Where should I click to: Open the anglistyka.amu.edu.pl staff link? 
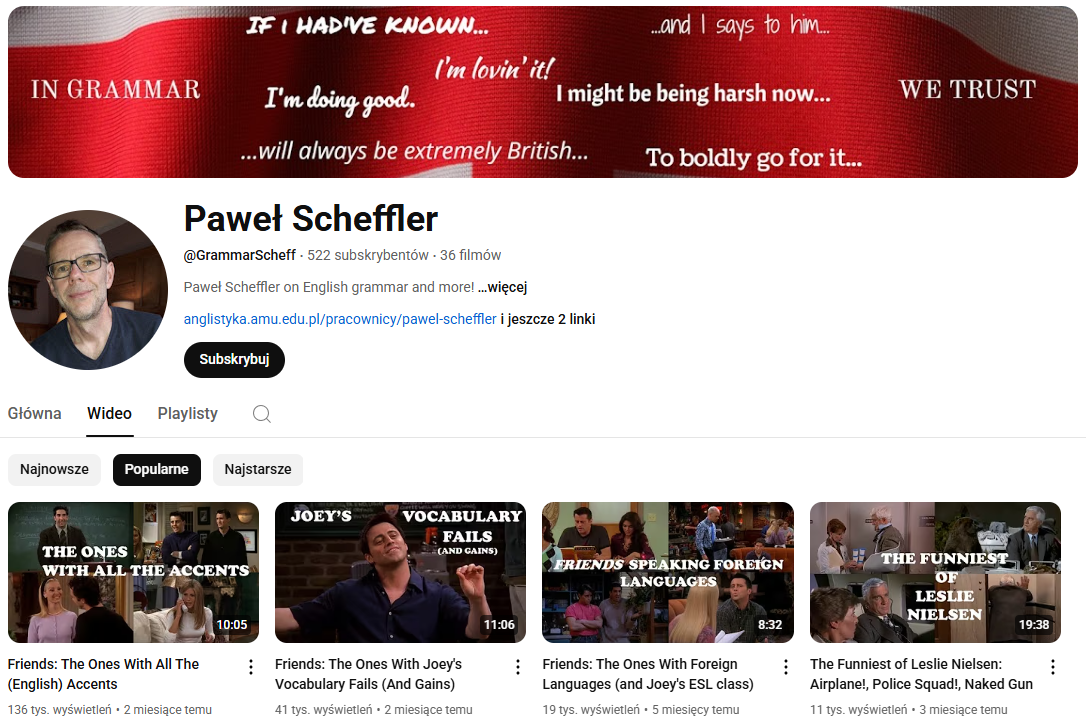tap(340, 319)
